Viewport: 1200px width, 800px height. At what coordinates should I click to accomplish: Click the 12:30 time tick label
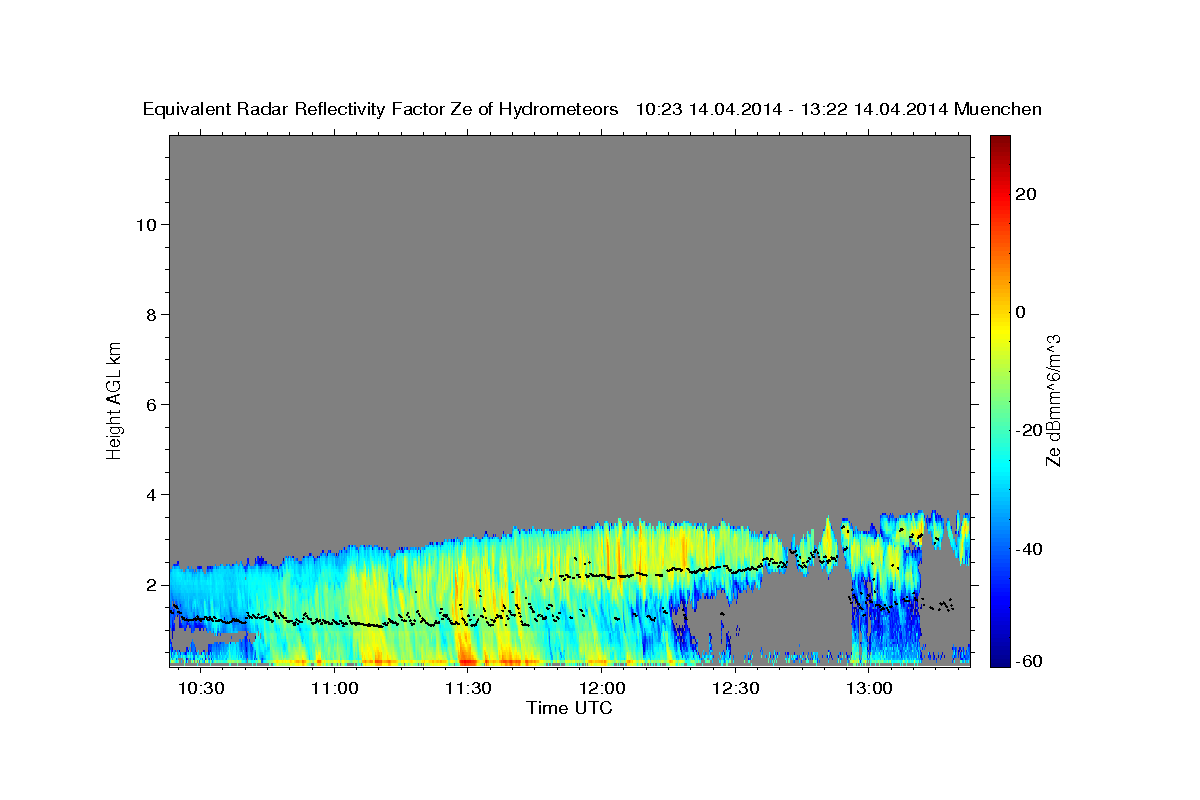[x=736, y=689]
